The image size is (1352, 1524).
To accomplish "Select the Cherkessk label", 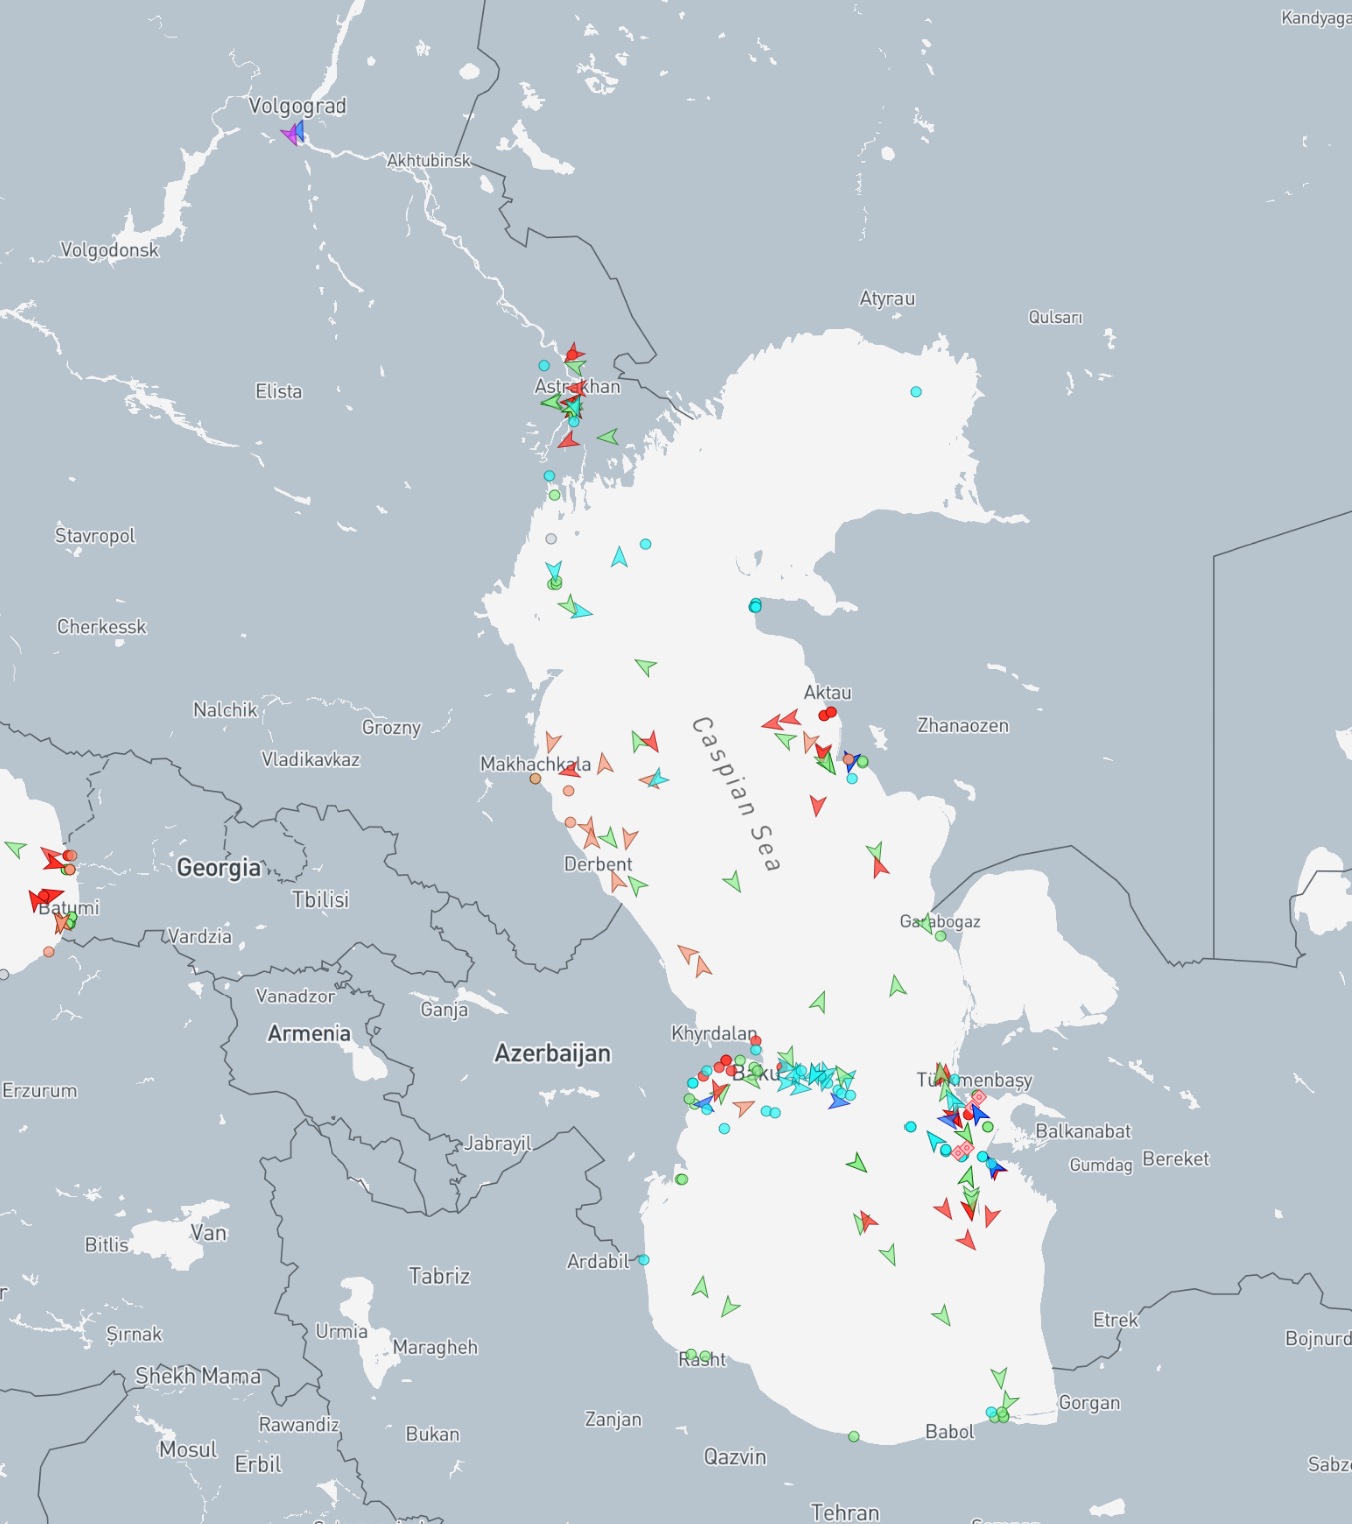I will coord(102,627).
